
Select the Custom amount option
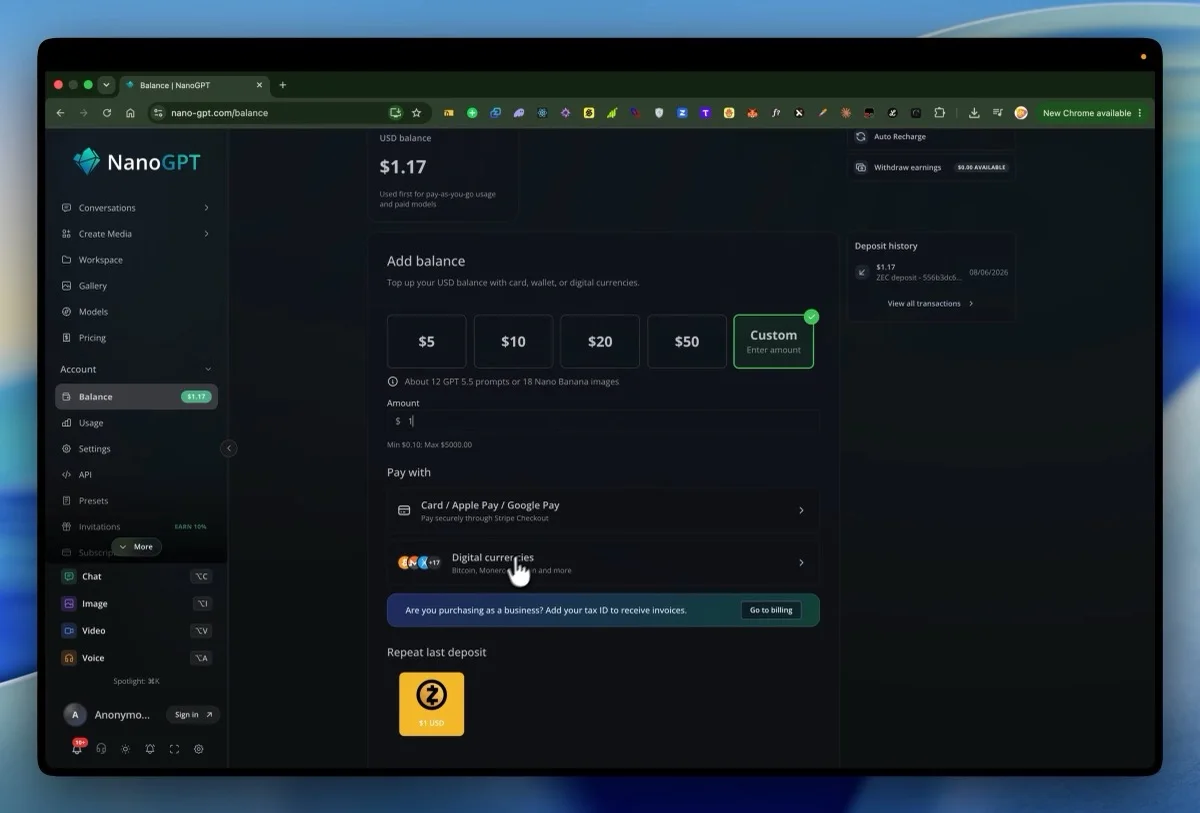(774, 342)
